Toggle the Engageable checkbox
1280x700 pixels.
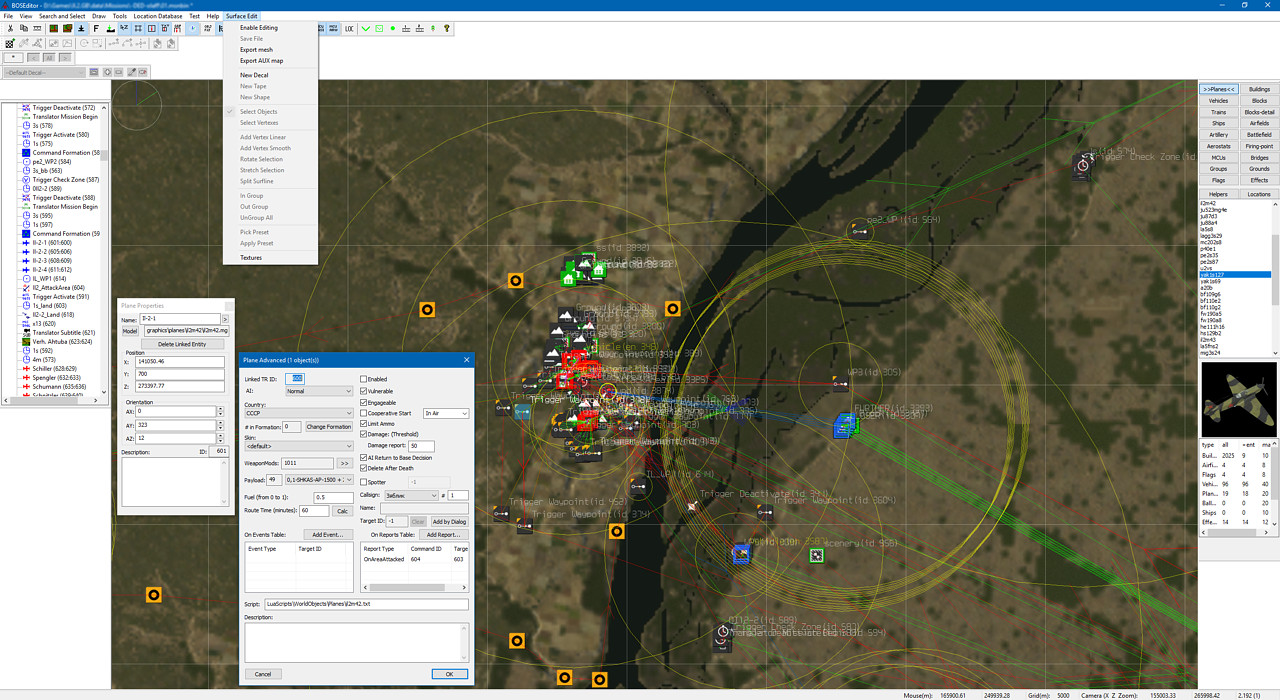click(364, 402)
